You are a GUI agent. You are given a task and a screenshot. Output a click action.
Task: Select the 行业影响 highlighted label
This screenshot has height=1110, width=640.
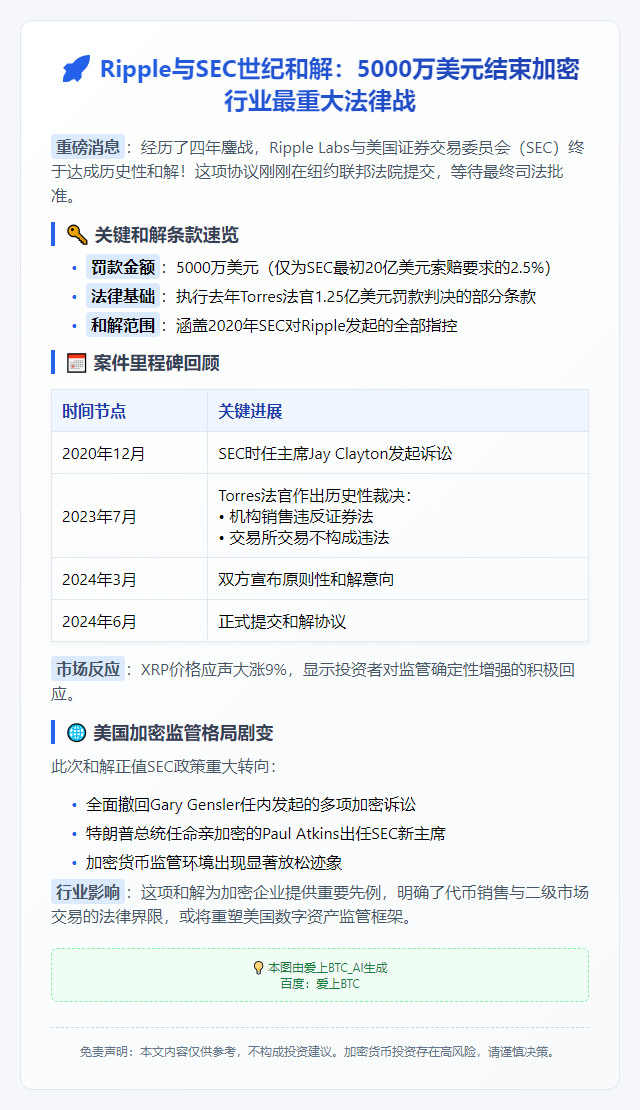[88, 892]
